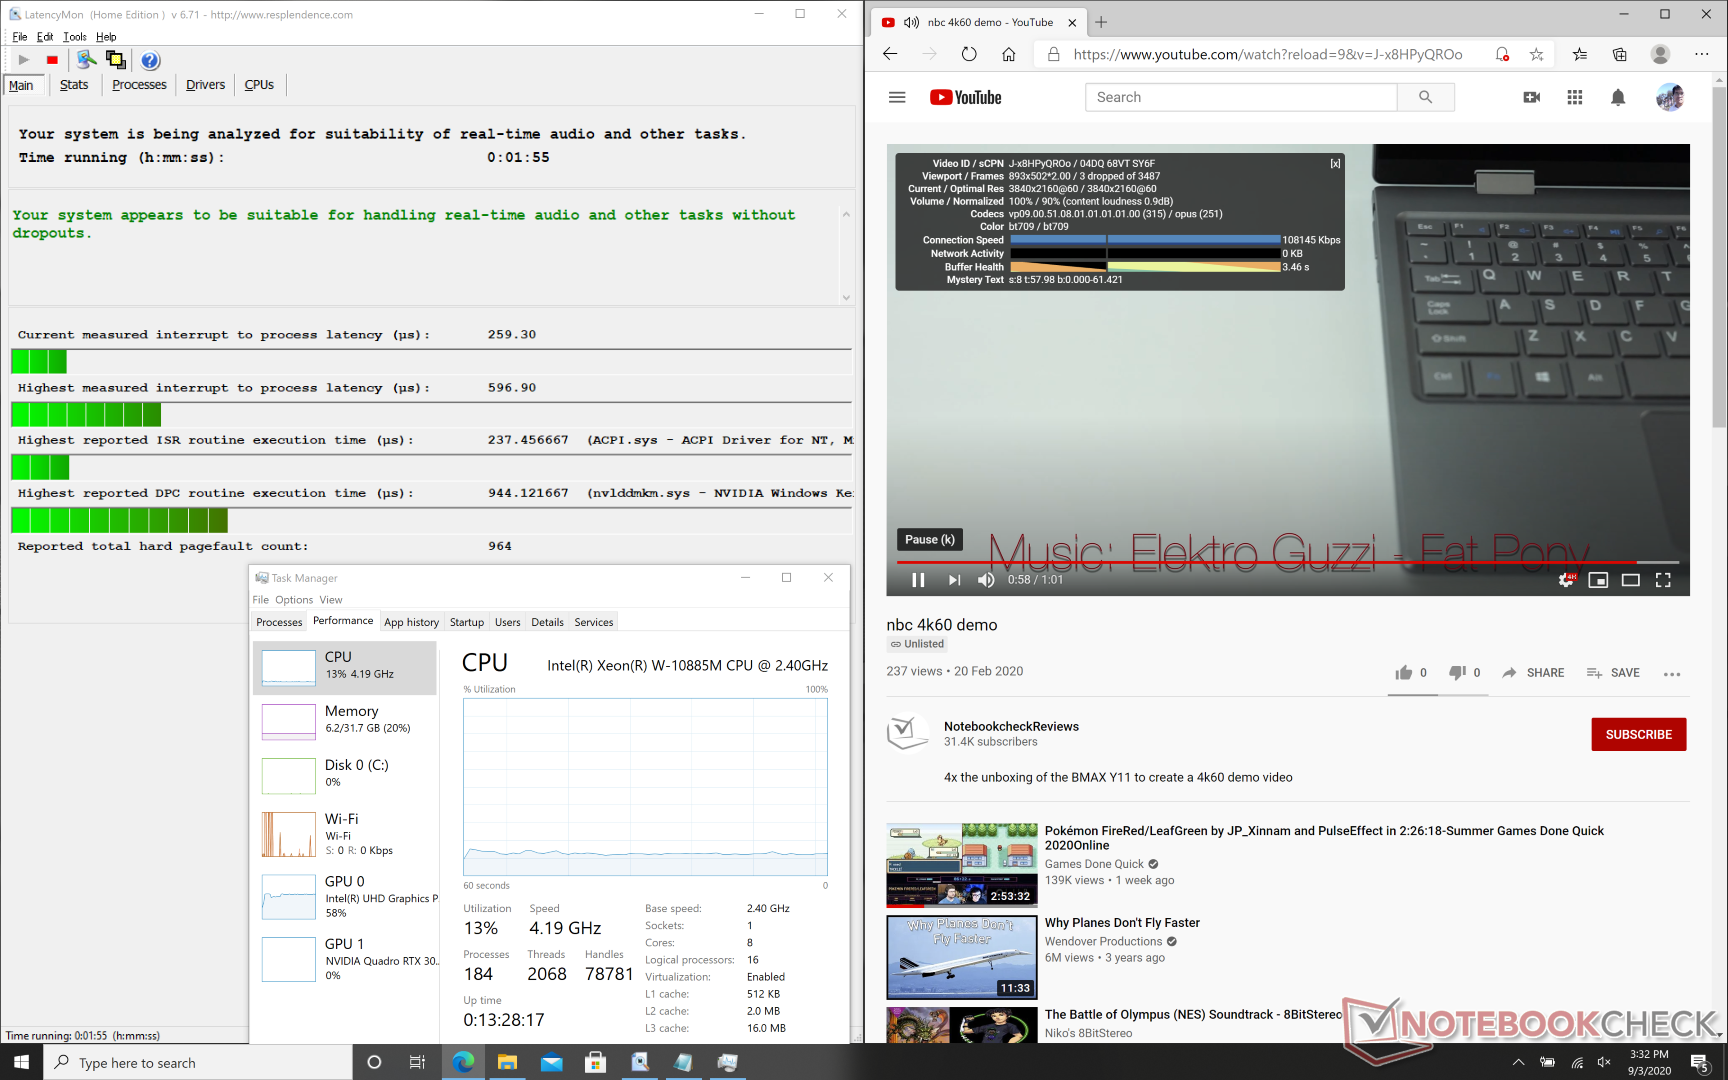Open LatencyMon Edit menu
This screenshot has width=1728, height=1080.
(x=45, y=37)
